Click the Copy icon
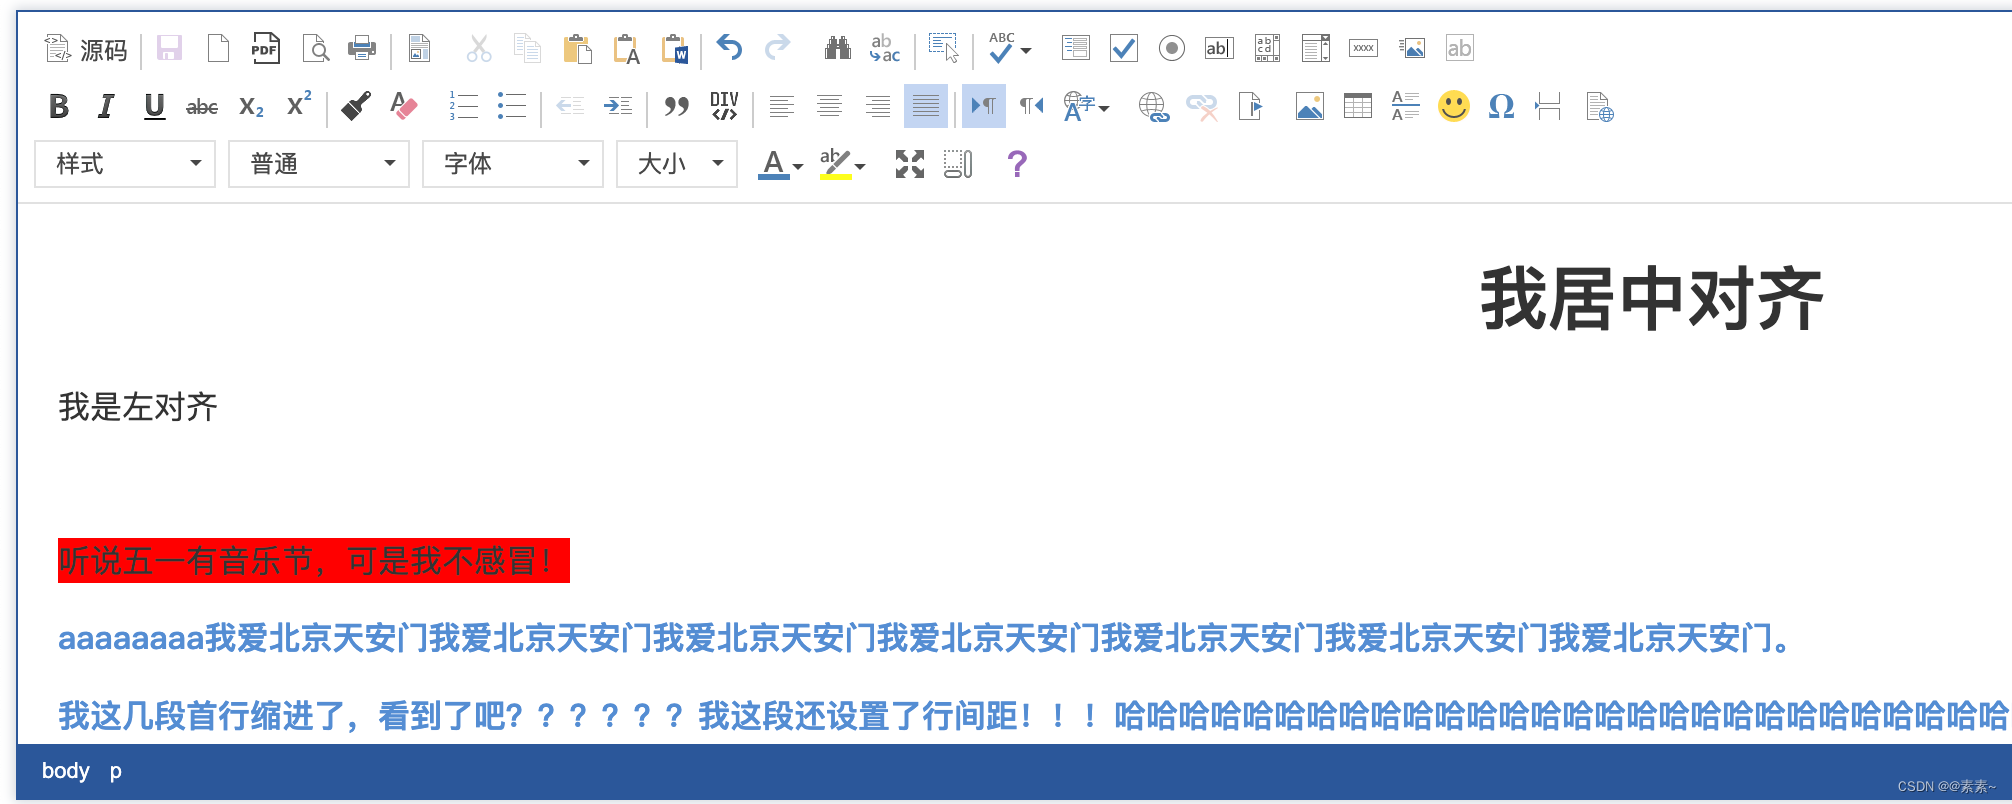Screen dimensions: 2012x804 (527, 48)
